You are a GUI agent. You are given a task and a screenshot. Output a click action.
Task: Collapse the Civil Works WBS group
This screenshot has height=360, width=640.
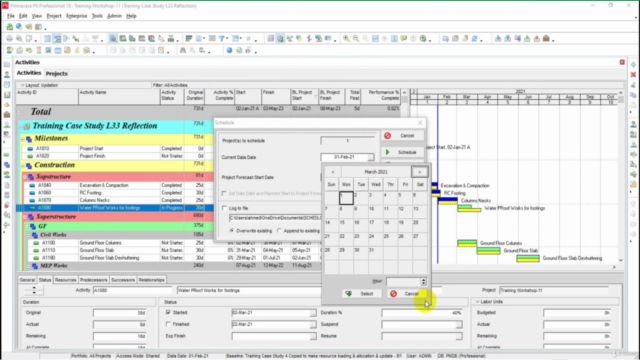coord(29,235)
